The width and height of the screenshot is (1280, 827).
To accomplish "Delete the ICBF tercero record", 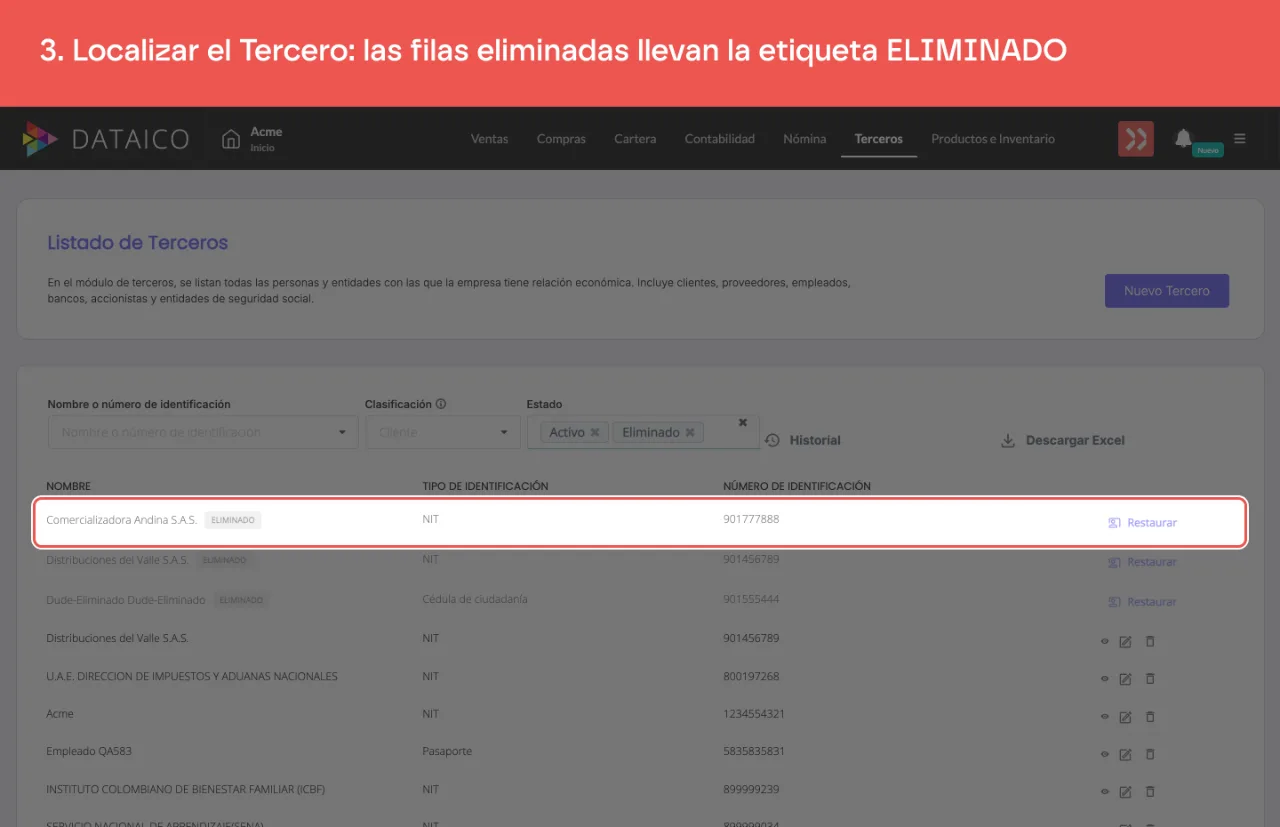I will [1150, 791].
